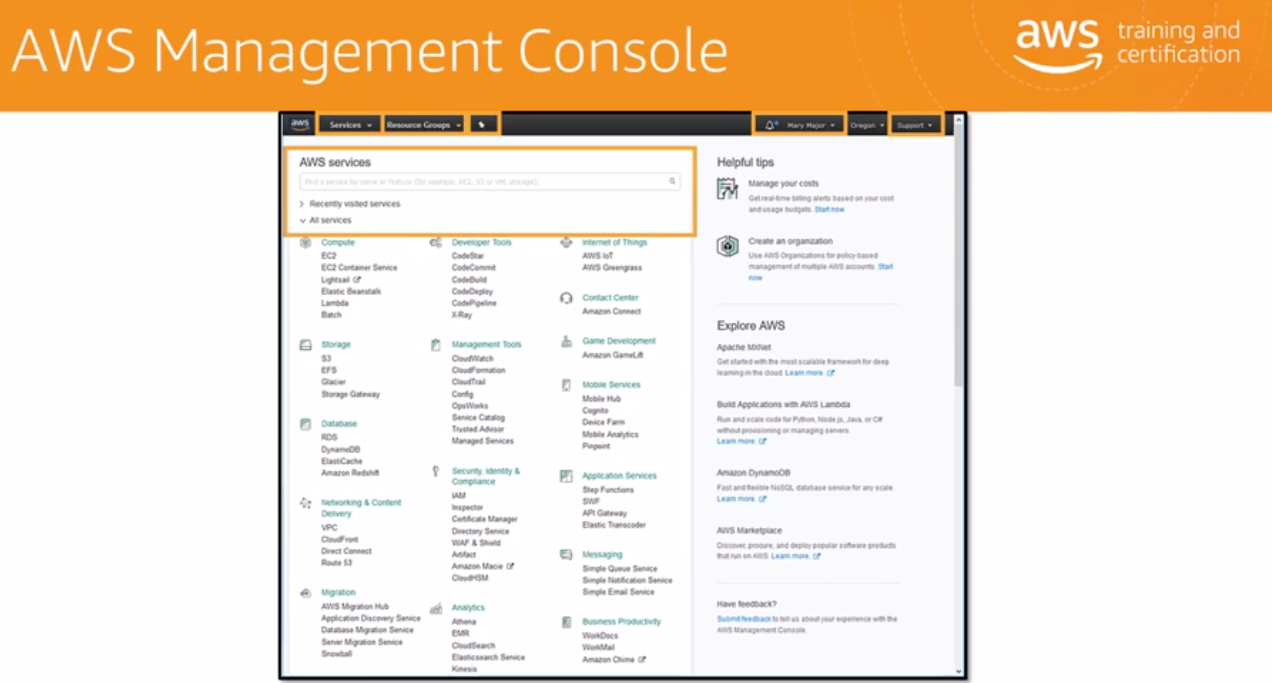This screenshot has height=683, width=1272.
Task: Click the Game Development category icon
Action: pos(566,341)
